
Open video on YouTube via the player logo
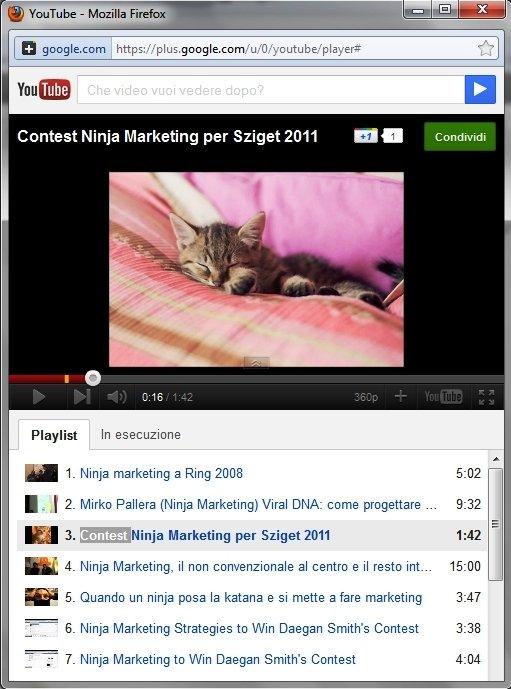[x=443, y=396]
